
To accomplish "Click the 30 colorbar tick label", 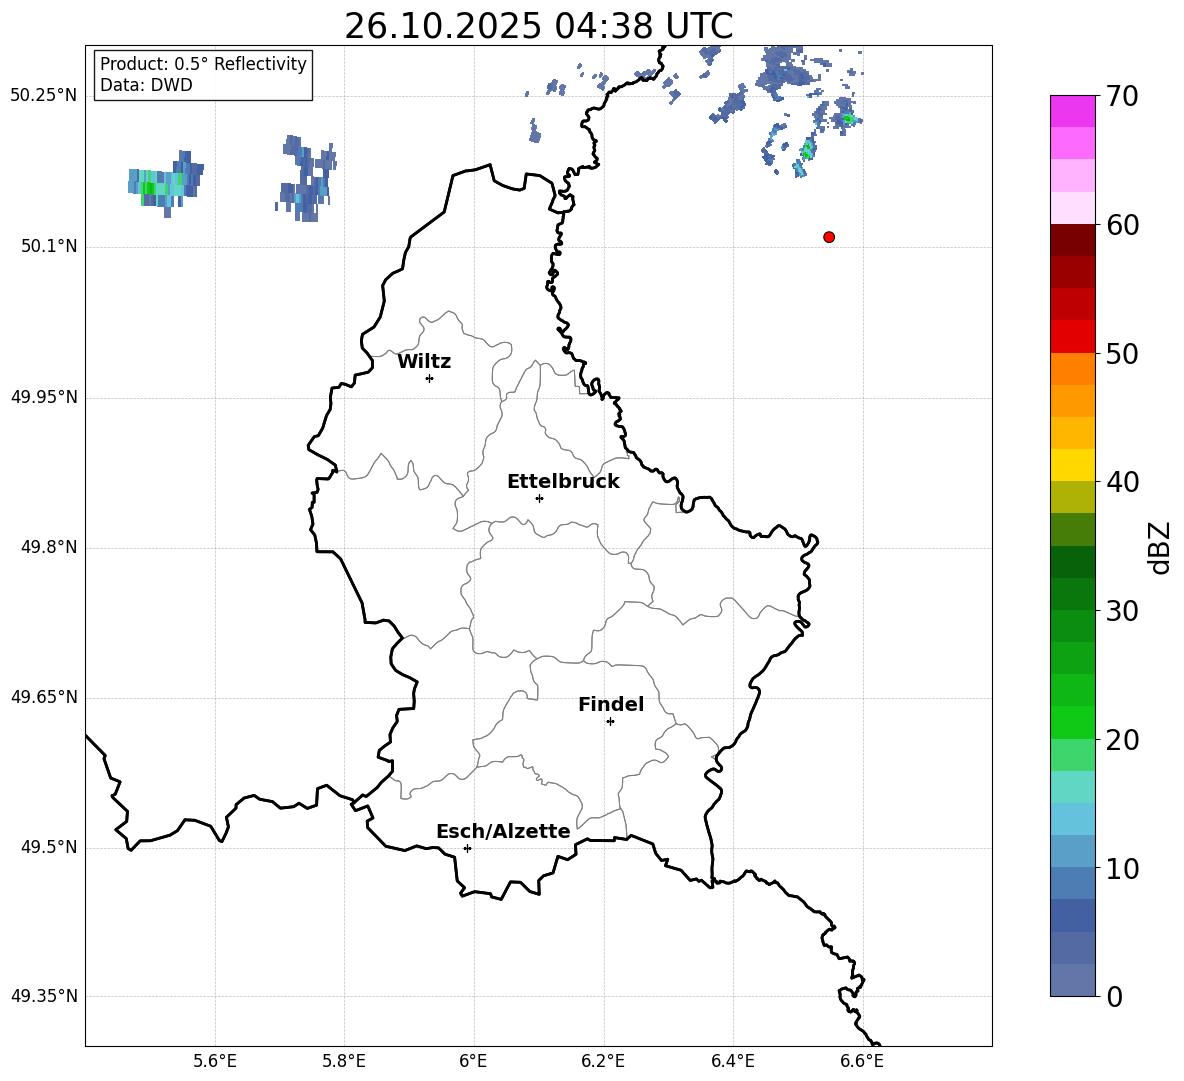I will click(x=1122, y=611).
